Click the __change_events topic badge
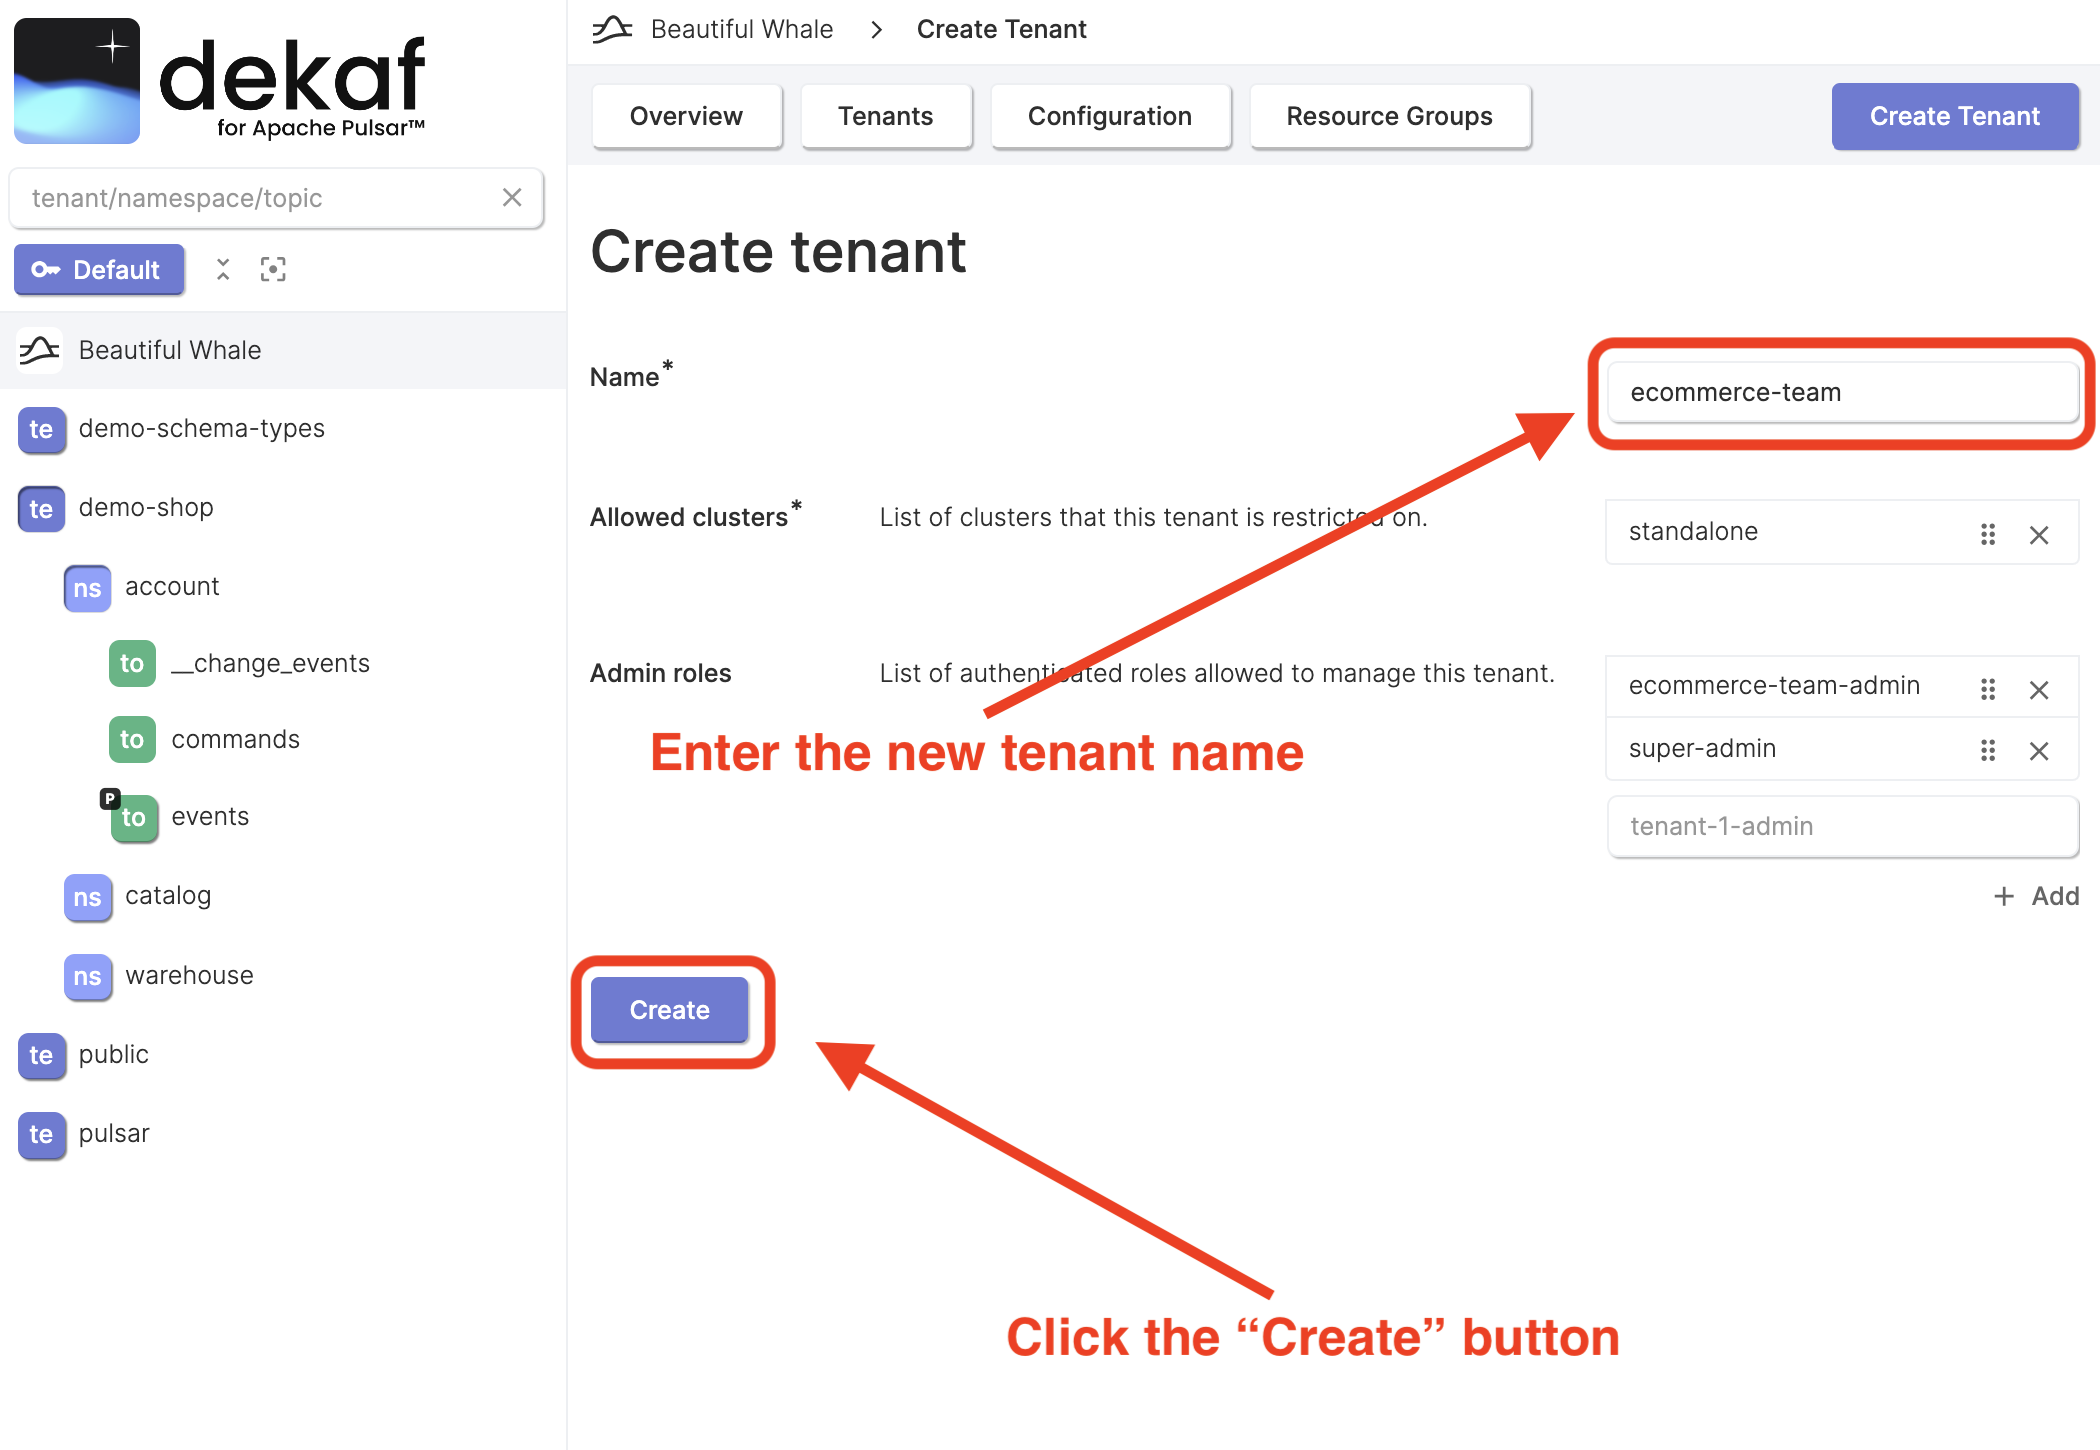This screenshot has width=2100, height=1450. [132, 664]
